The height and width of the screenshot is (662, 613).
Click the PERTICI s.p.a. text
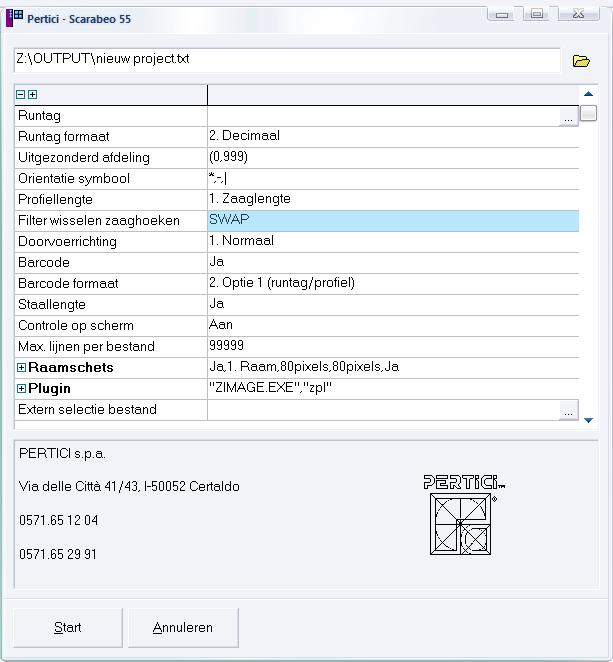pos(62,454)
